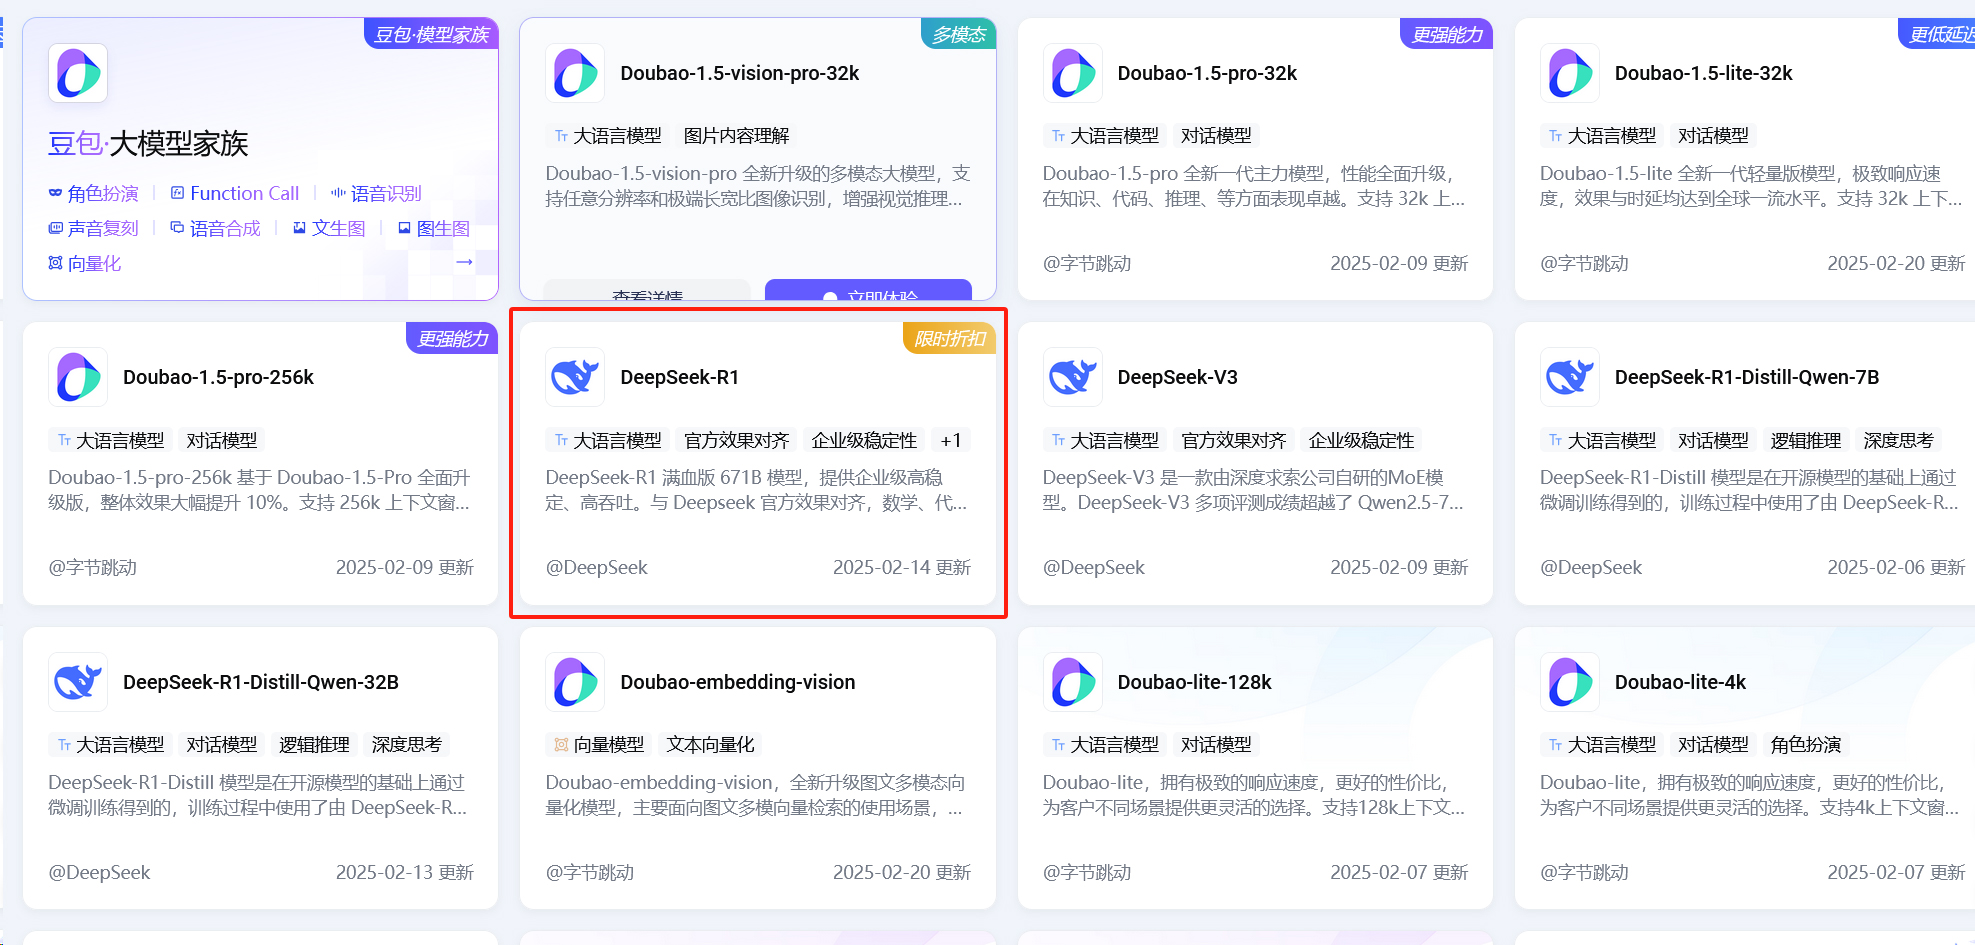The width and height of the screenshot is (1975, 945).
Task: Click the Doubao-lite-4k logo icon
Action: [x=1569, y=682]
